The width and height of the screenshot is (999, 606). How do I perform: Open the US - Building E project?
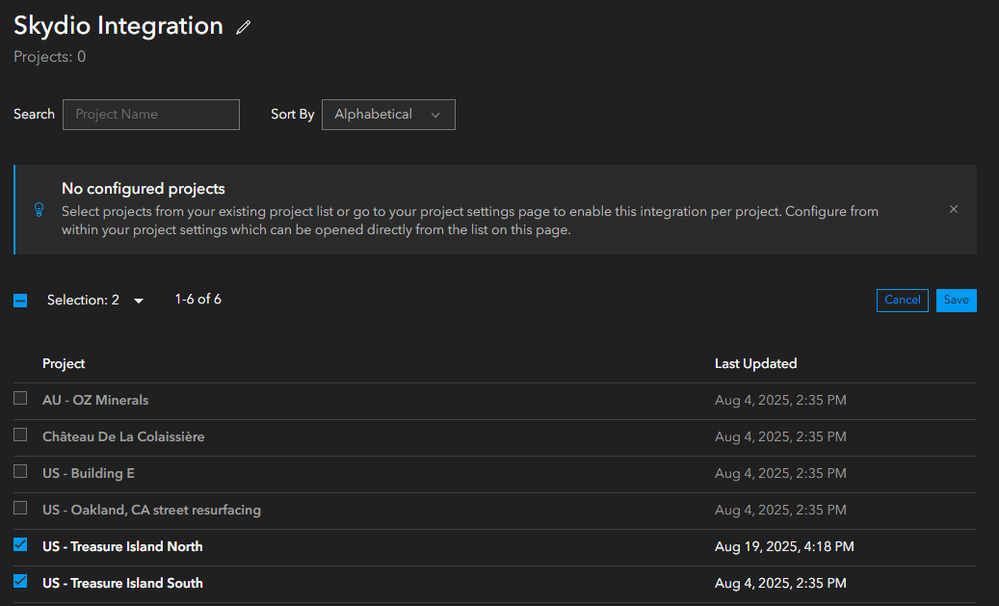point(88,473)
